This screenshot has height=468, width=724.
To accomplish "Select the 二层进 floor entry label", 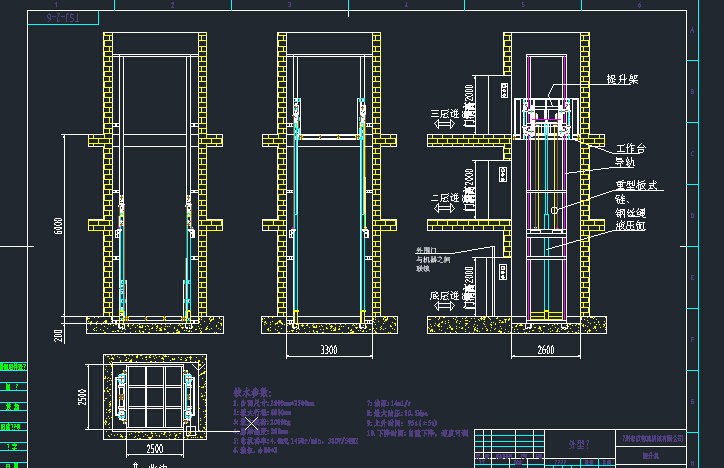I will 445,198.
